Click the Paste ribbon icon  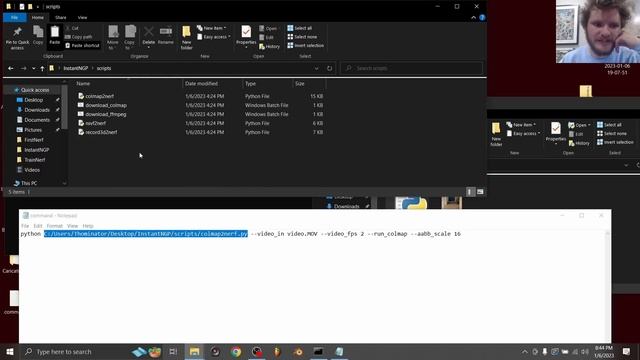click(x=55, y=36)
